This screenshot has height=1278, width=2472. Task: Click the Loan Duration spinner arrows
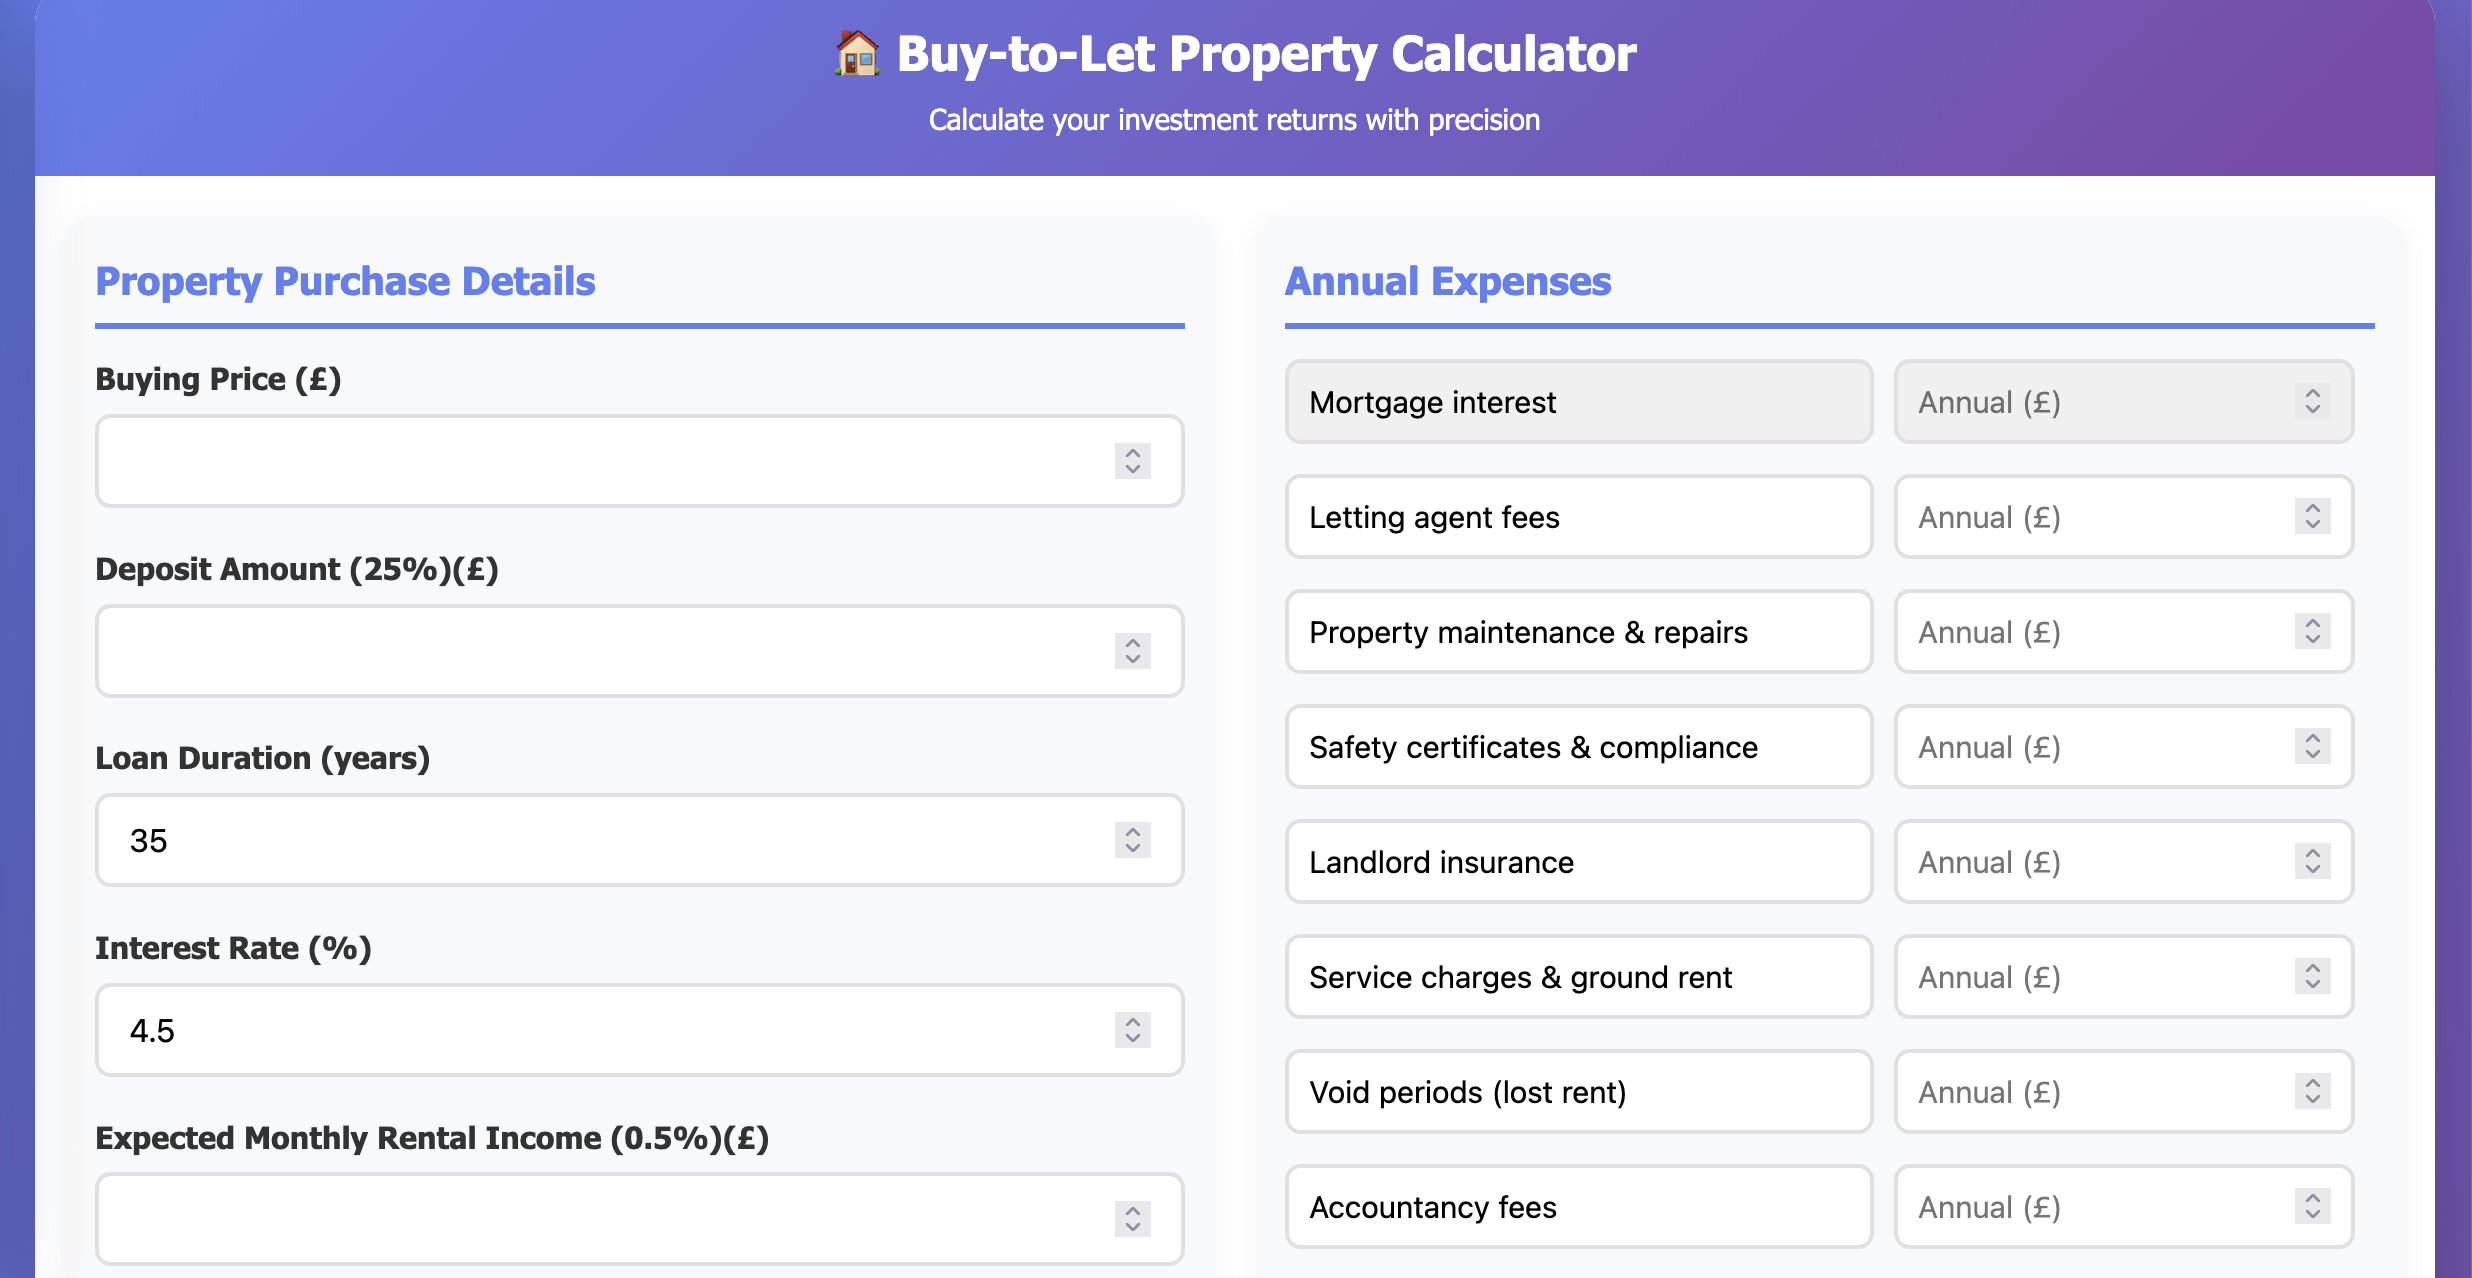pyautogui.click(x=1133, y=840)
